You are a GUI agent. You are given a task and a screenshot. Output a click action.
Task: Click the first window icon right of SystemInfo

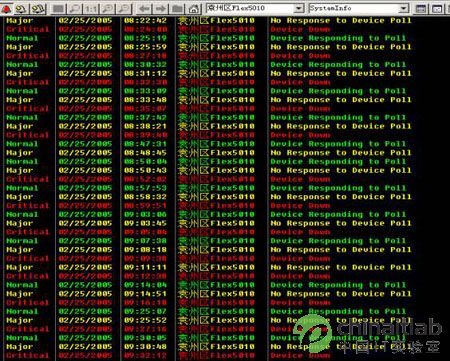tap(421, 8)
